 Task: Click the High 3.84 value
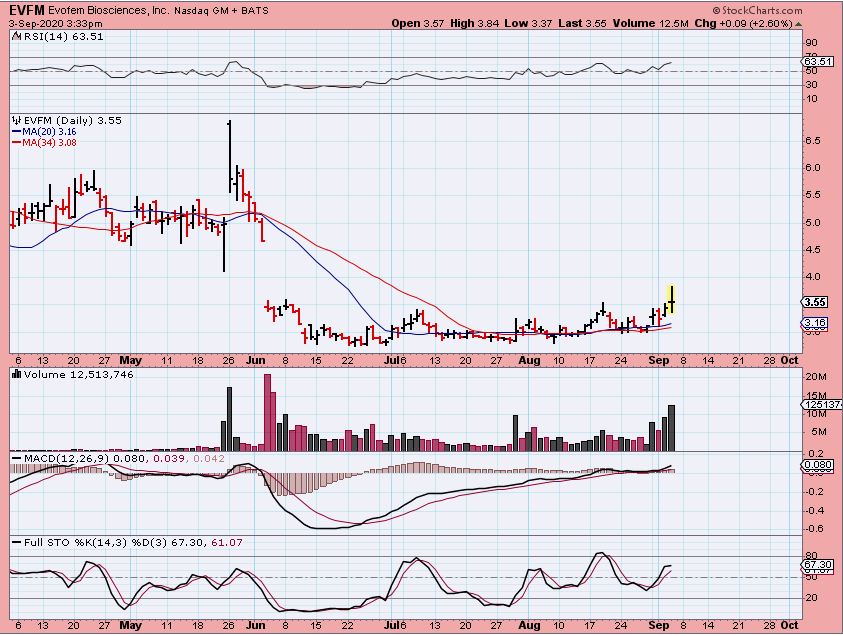tap(475, 23)
